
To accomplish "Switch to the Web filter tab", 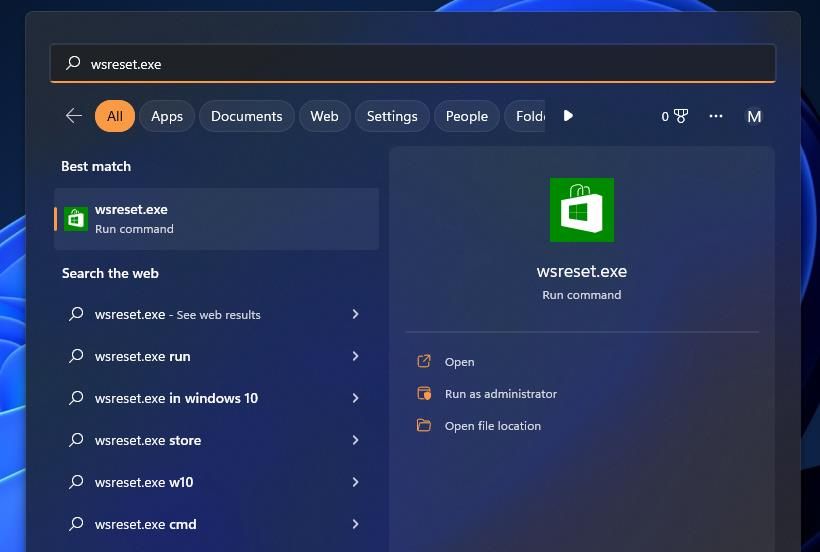I will point(324,116).
